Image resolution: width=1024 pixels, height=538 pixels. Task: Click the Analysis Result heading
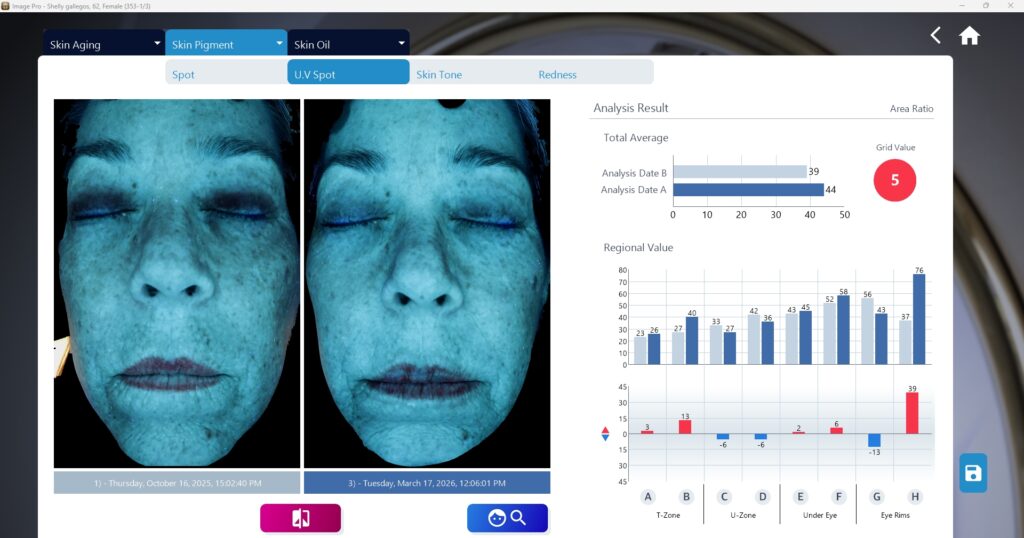[630, 108]
